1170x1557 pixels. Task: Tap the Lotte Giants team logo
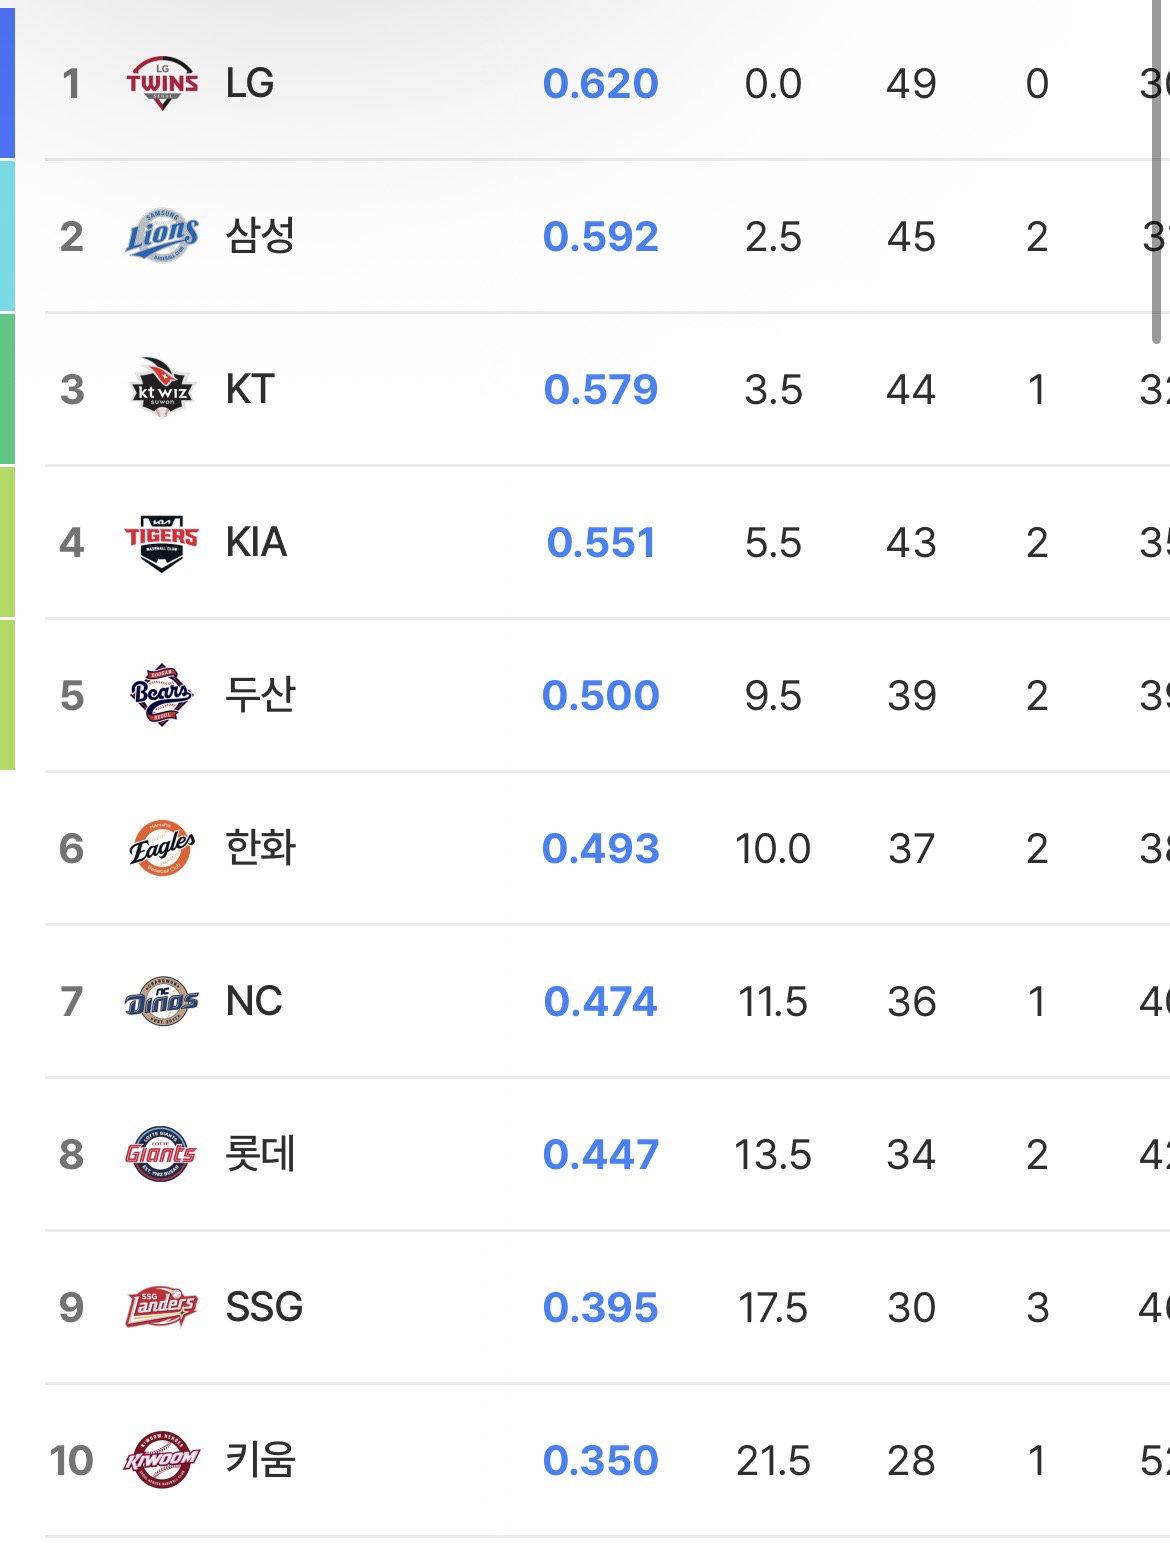(x=162, y=1154)
